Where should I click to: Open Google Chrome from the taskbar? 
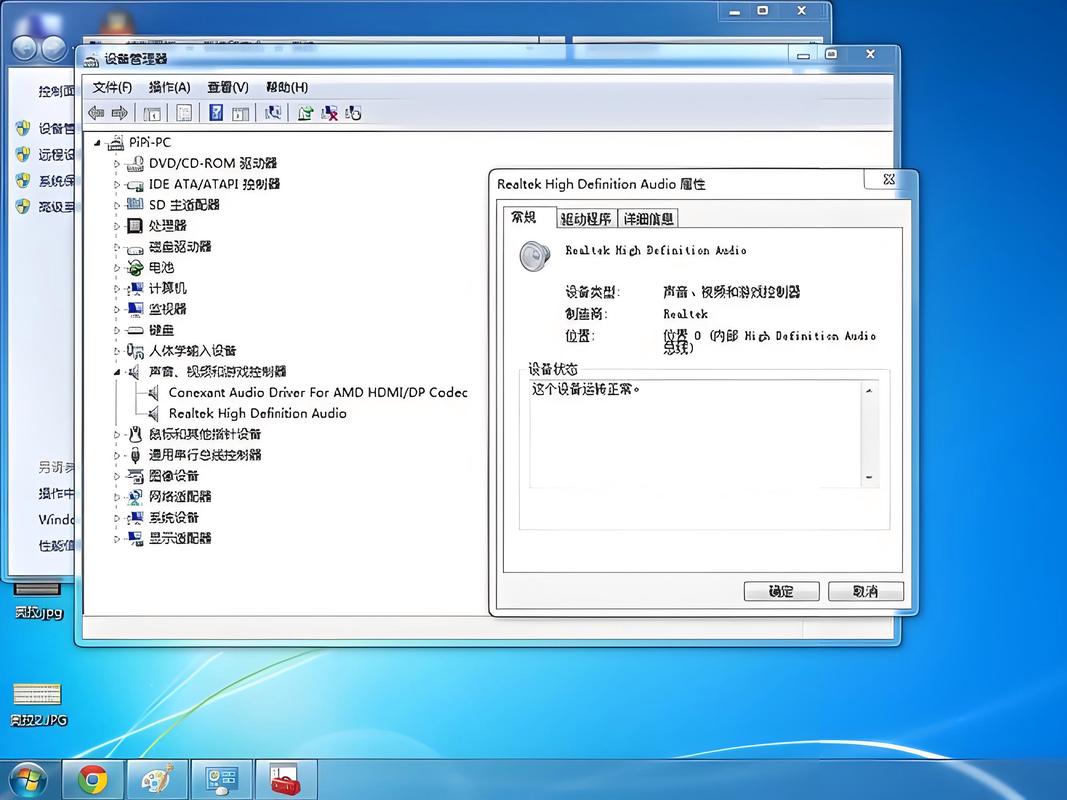(92, 778)
